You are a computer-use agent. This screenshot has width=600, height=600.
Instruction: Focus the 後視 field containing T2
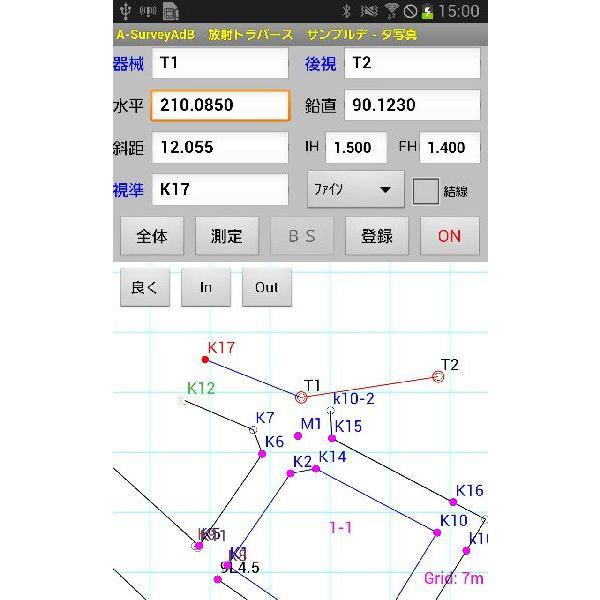[412, 63]
